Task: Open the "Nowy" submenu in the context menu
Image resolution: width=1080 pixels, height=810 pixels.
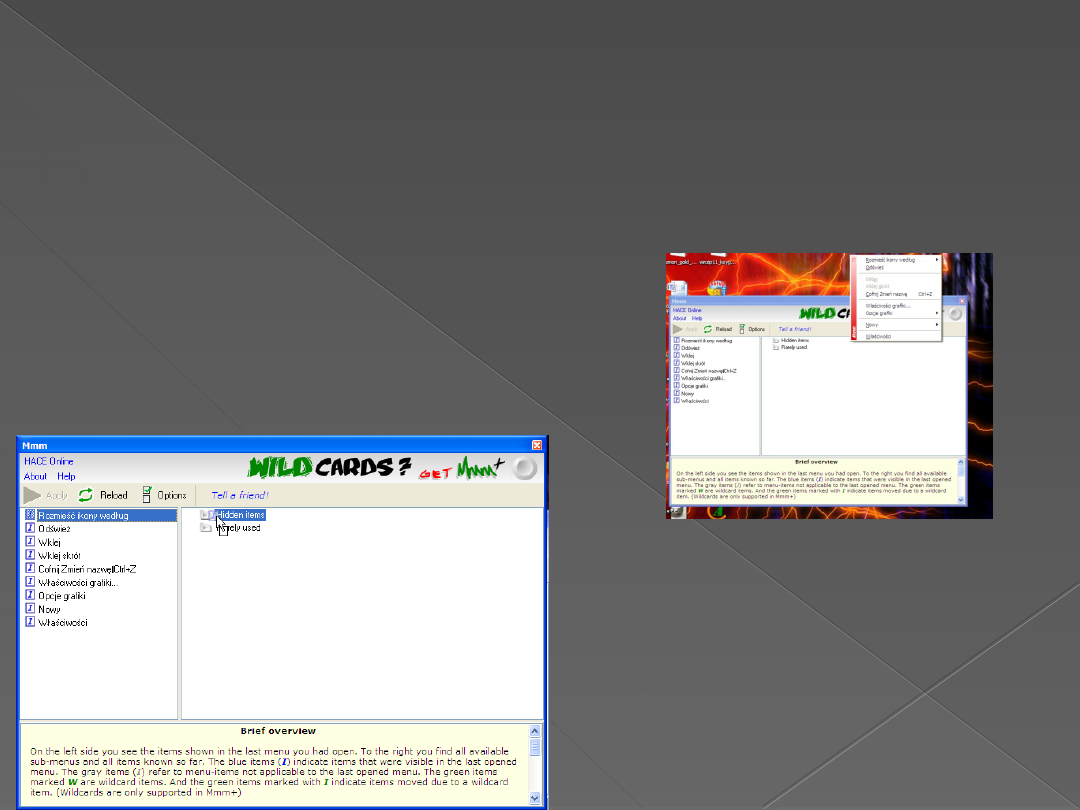Action: [871, 325]
